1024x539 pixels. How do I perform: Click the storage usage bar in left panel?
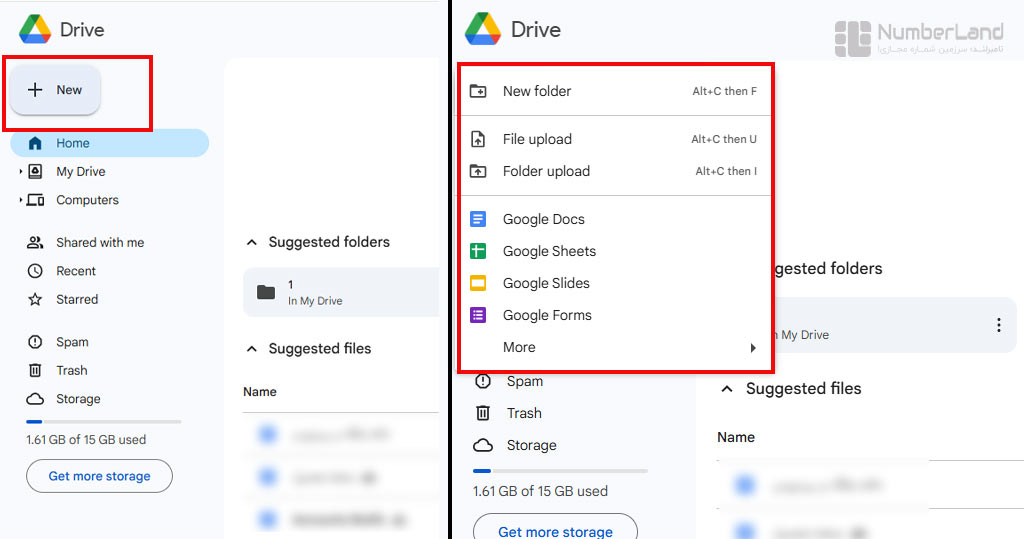pos(103,422)
